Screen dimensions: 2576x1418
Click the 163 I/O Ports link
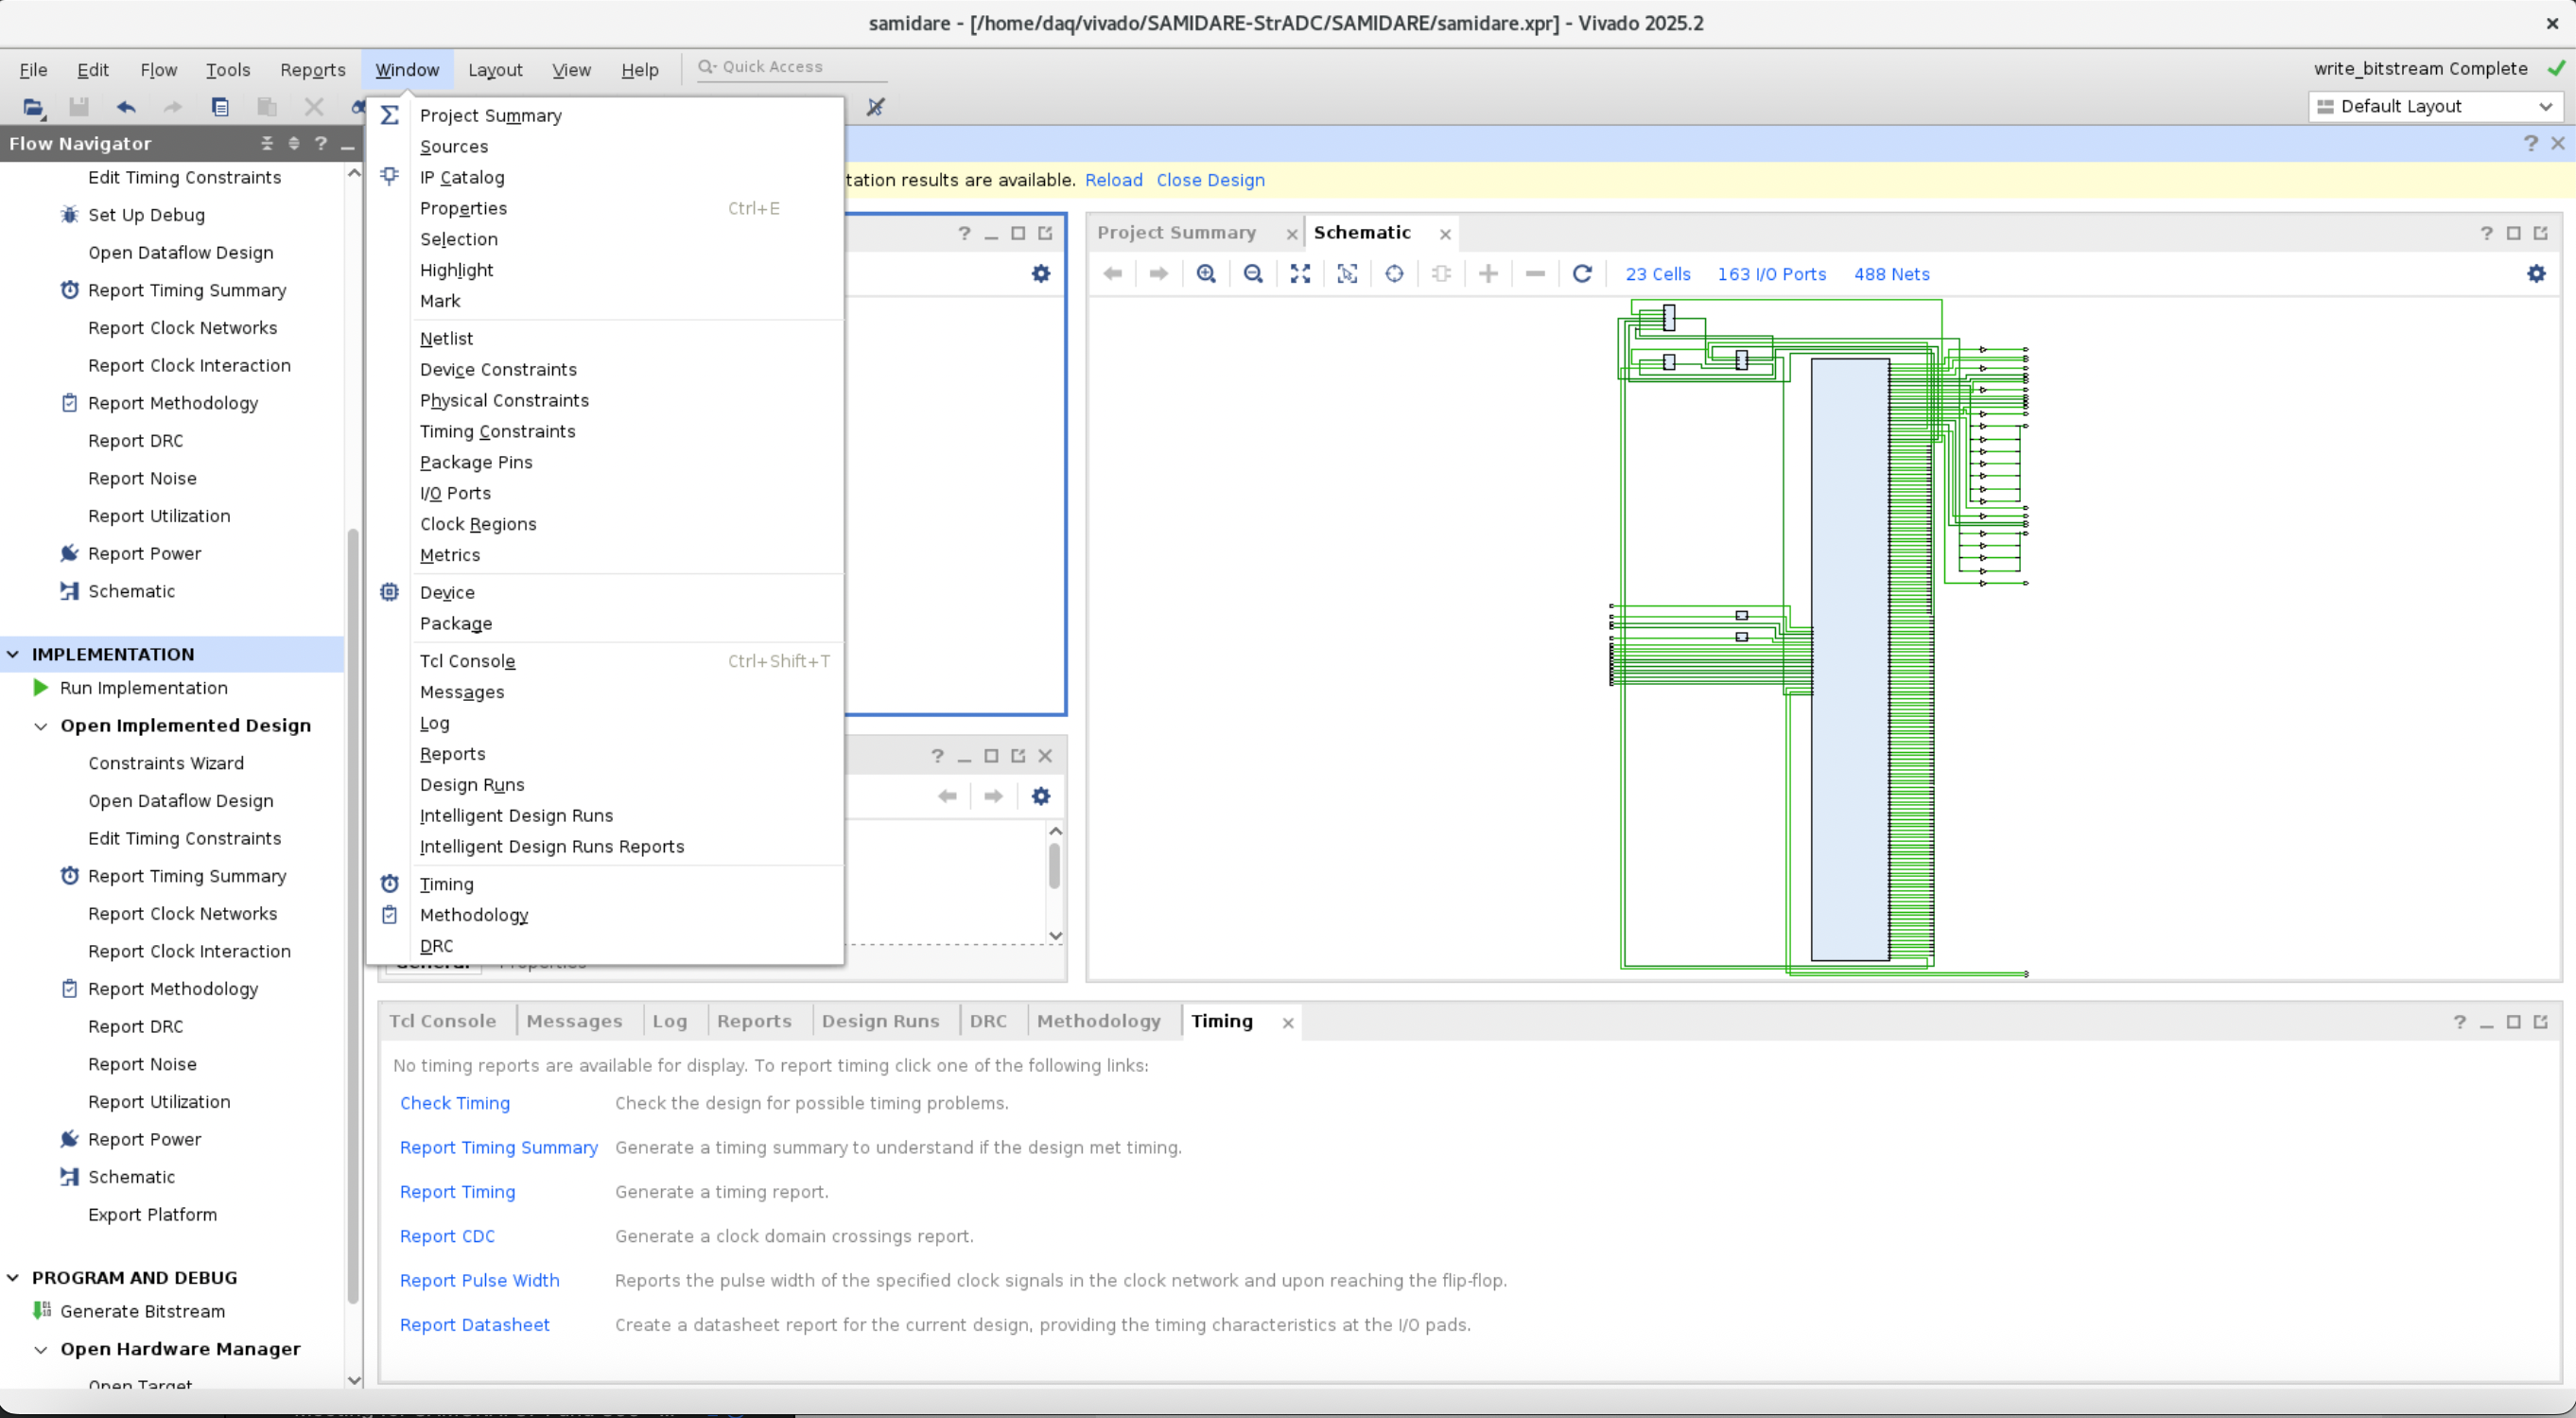tap(1771, 274)
